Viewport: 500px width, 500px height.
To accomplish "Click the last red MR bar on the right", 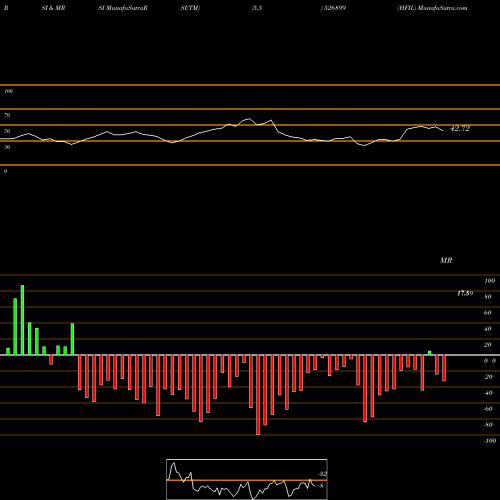I will click(444, 368).
